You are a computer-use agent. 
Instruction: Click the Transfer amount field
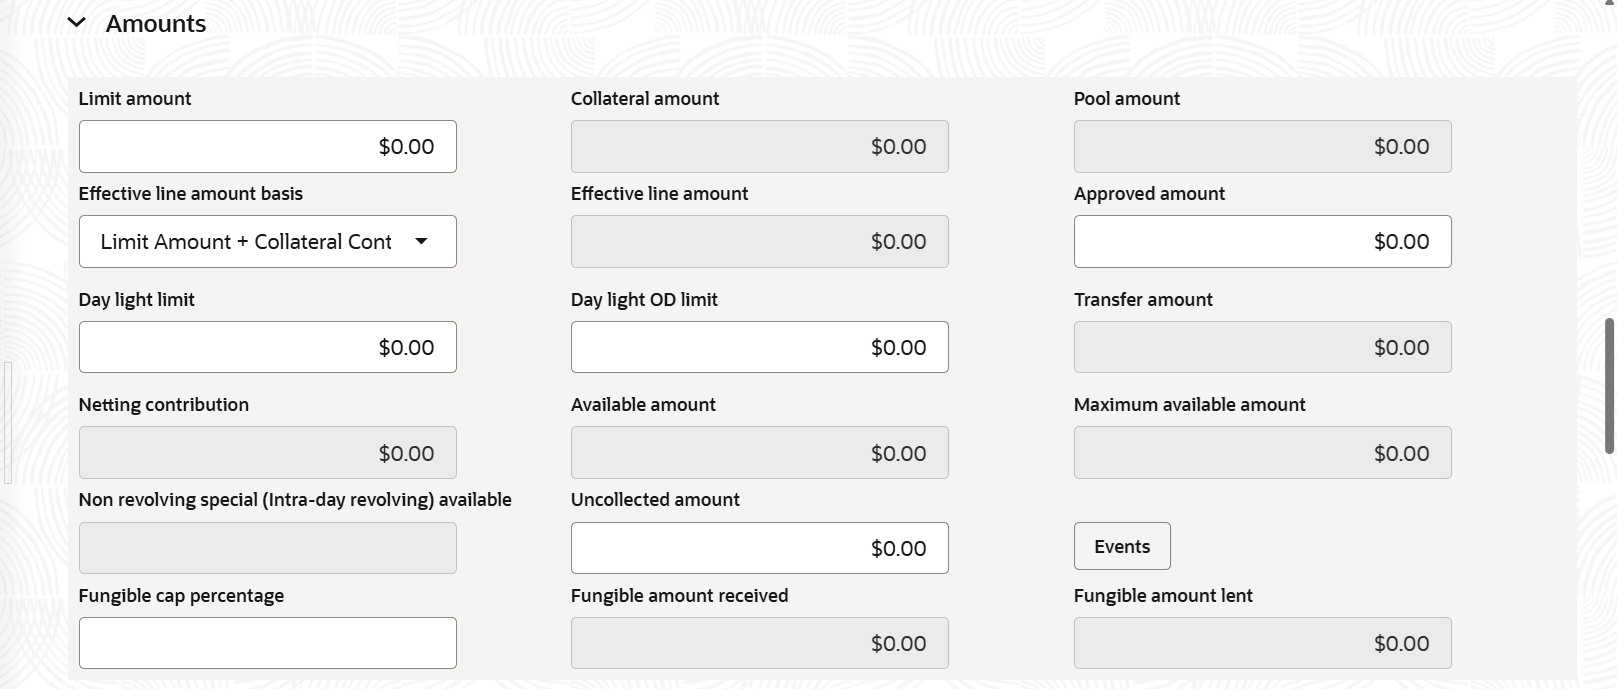point(1262,348)
